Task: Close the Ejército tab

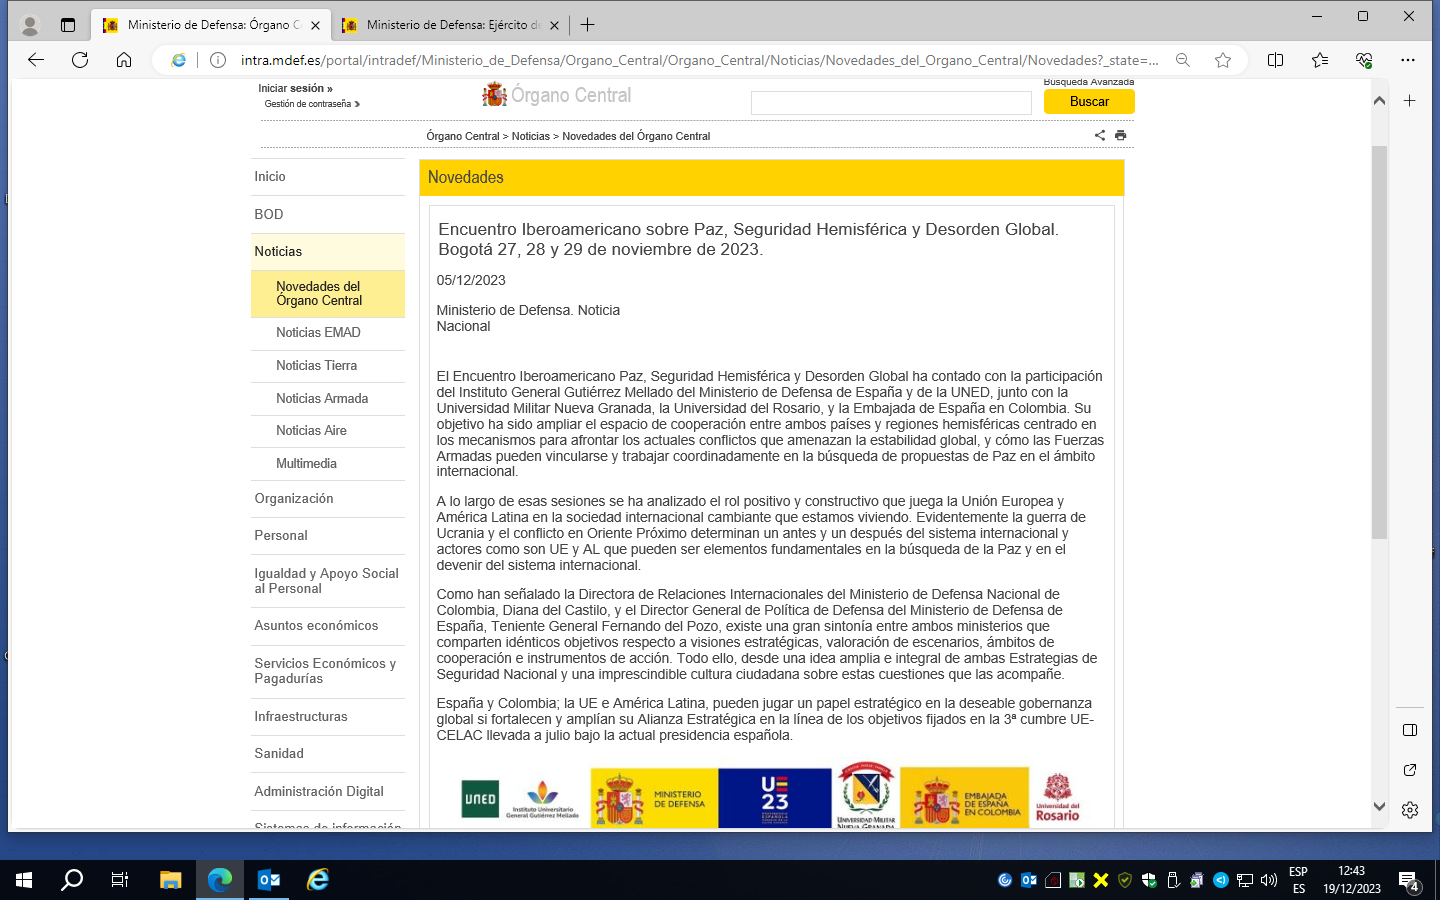Action: click(555, 25)
